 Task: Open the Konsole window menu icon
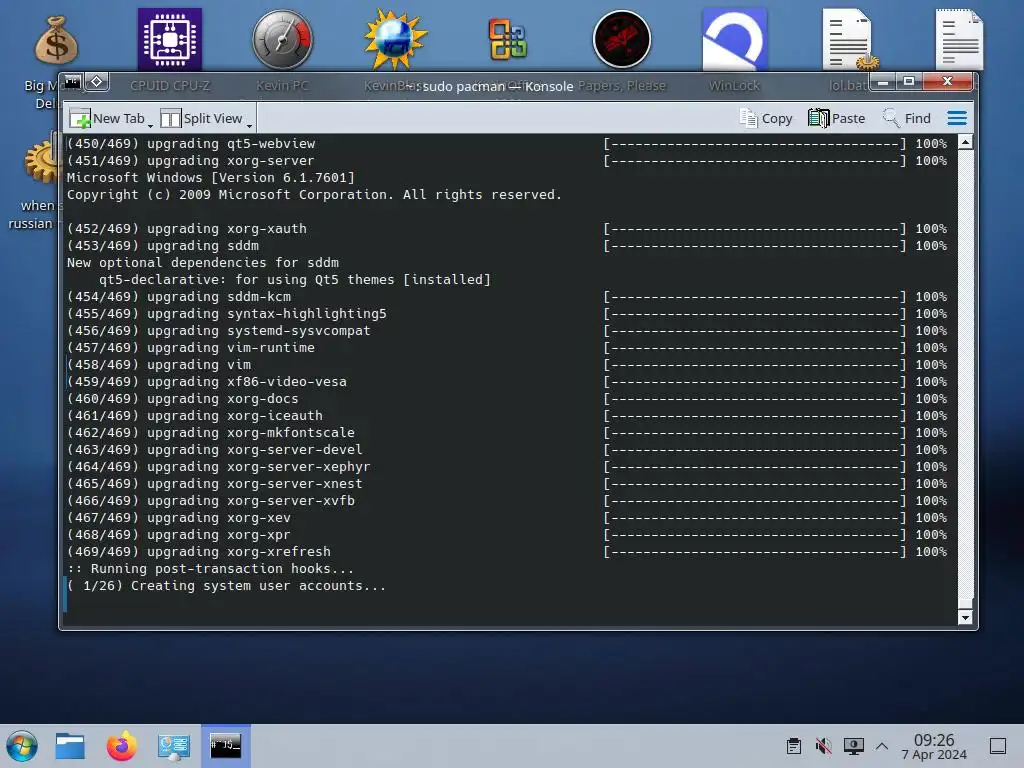click(72, 82)
